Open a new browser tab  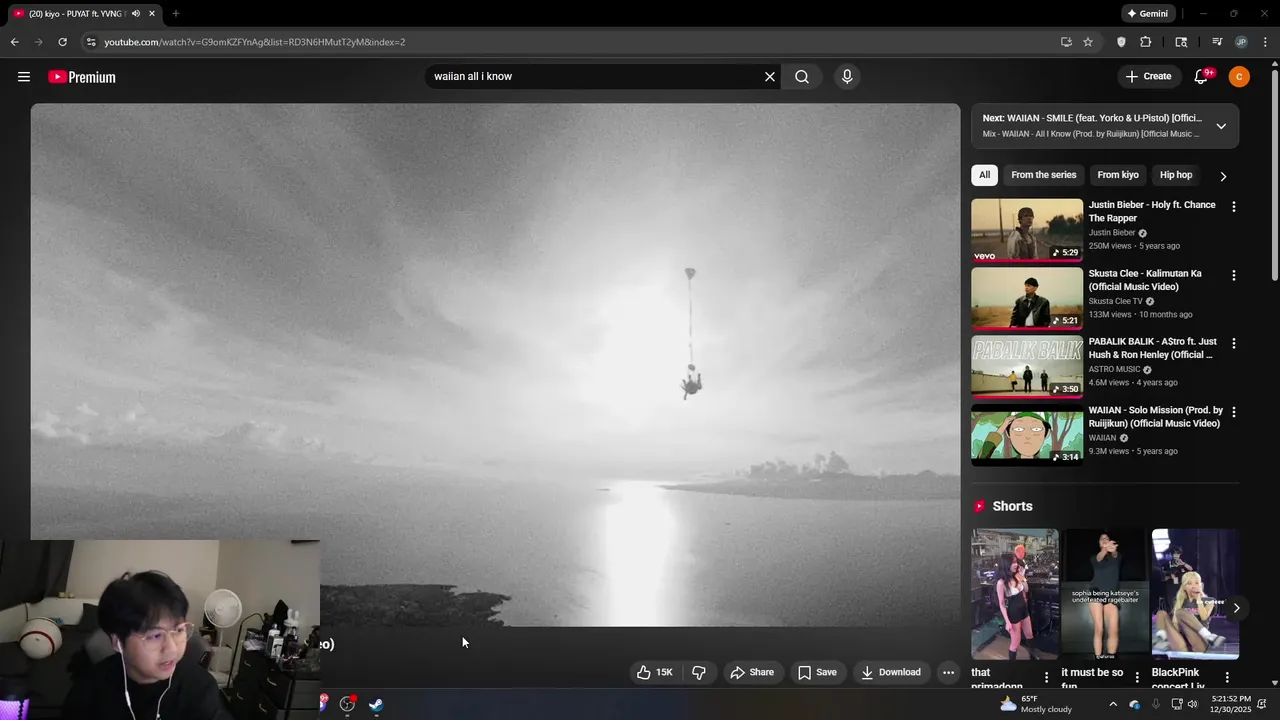pos(176,14)
